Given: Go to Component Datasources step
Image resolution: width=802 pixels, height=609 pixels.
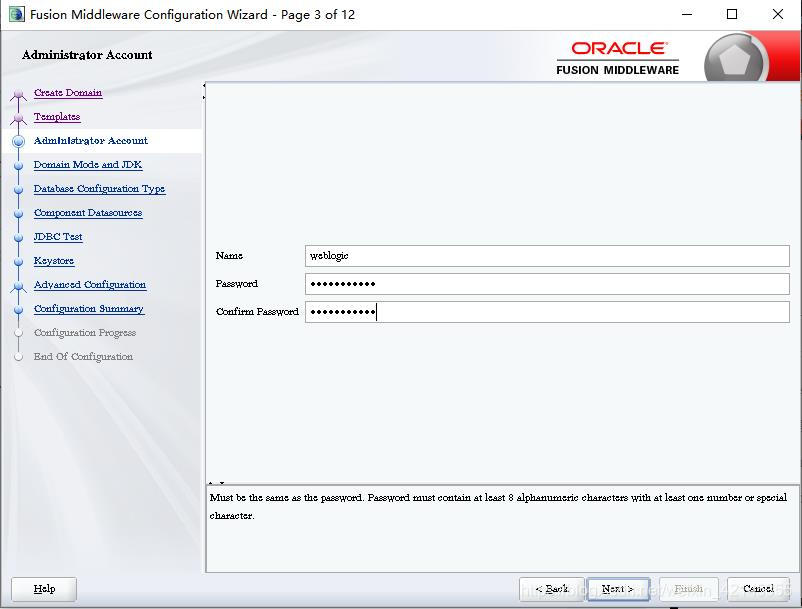Looking at the screenshot, I should pyautogui.click(x=88, y=213).
